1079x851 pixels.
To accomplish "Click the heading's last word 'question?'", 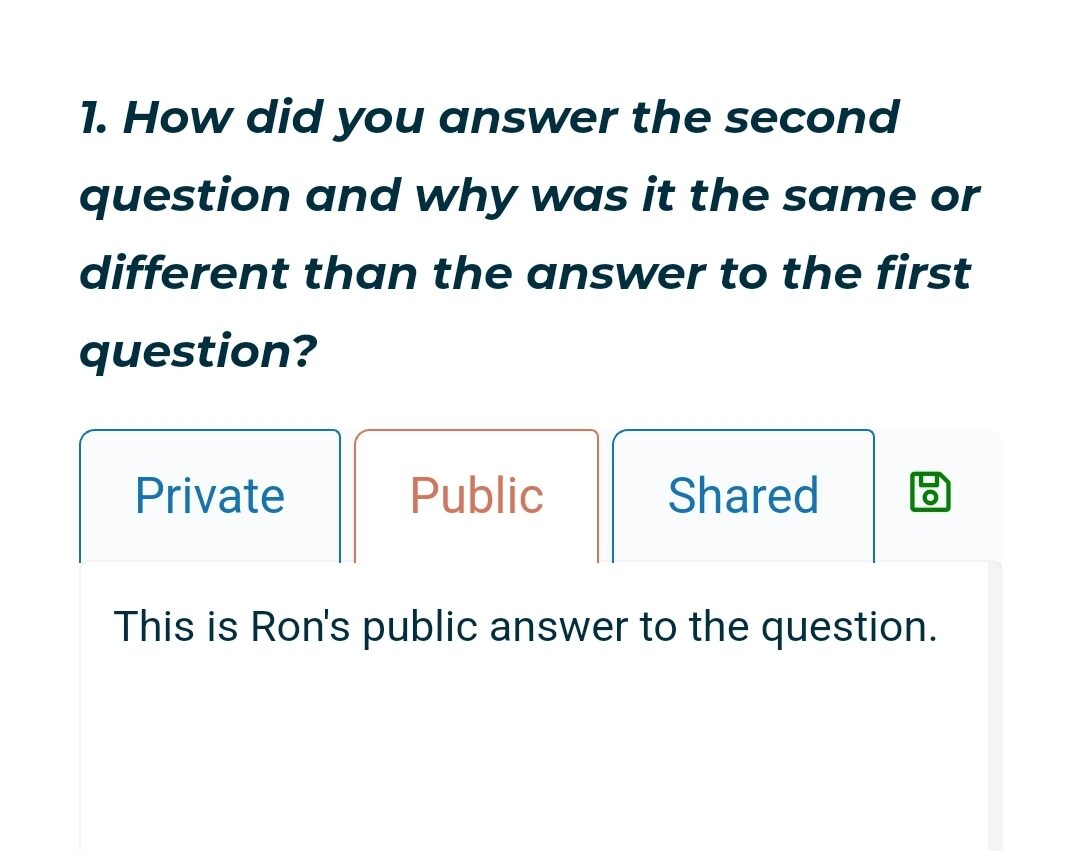I will 199,352.
